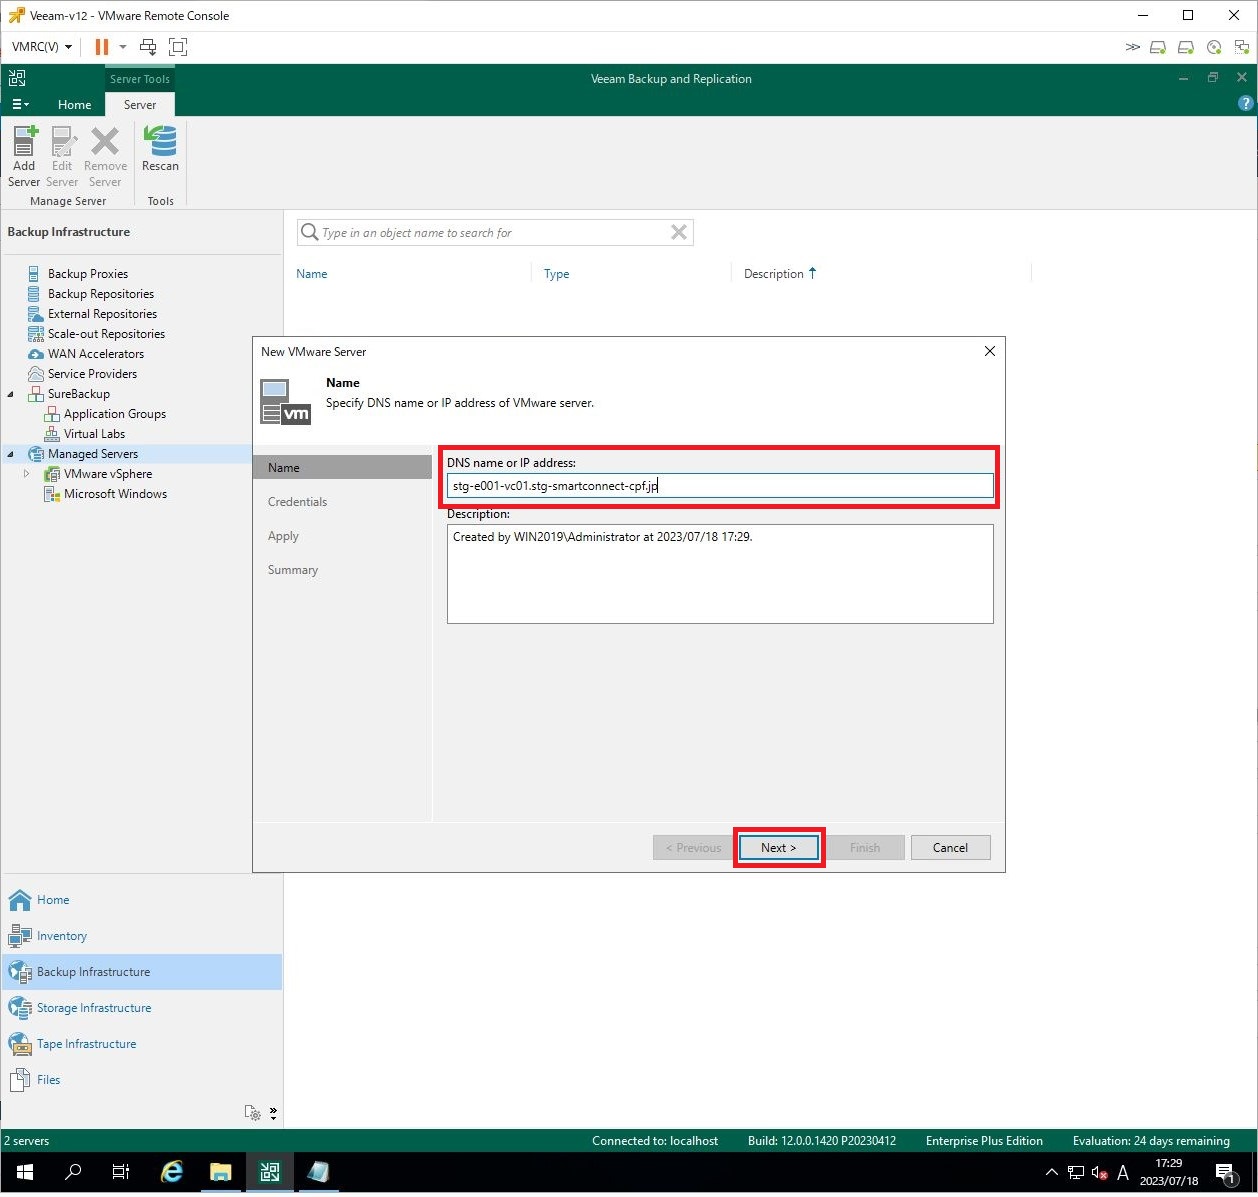Select Backup Repositories in the tree

pos(101,294)
